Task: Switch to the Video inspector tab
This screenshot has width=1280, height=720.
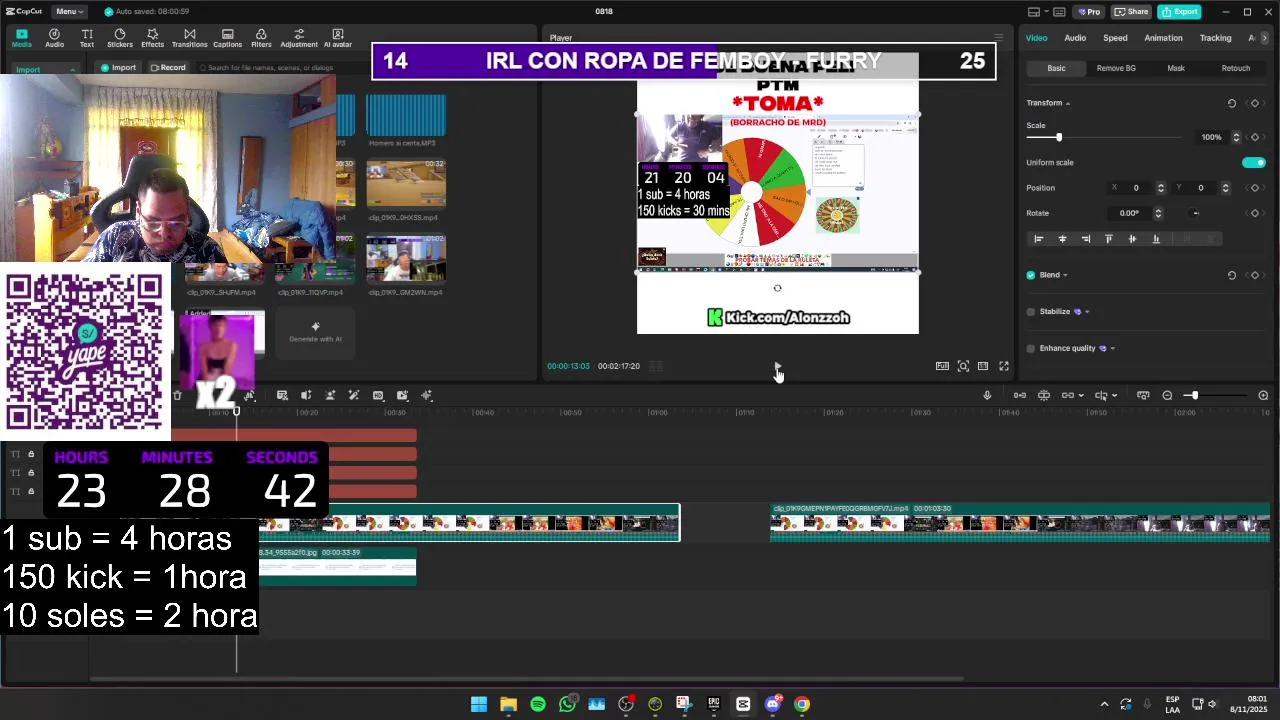Action: click(1036, 38)
